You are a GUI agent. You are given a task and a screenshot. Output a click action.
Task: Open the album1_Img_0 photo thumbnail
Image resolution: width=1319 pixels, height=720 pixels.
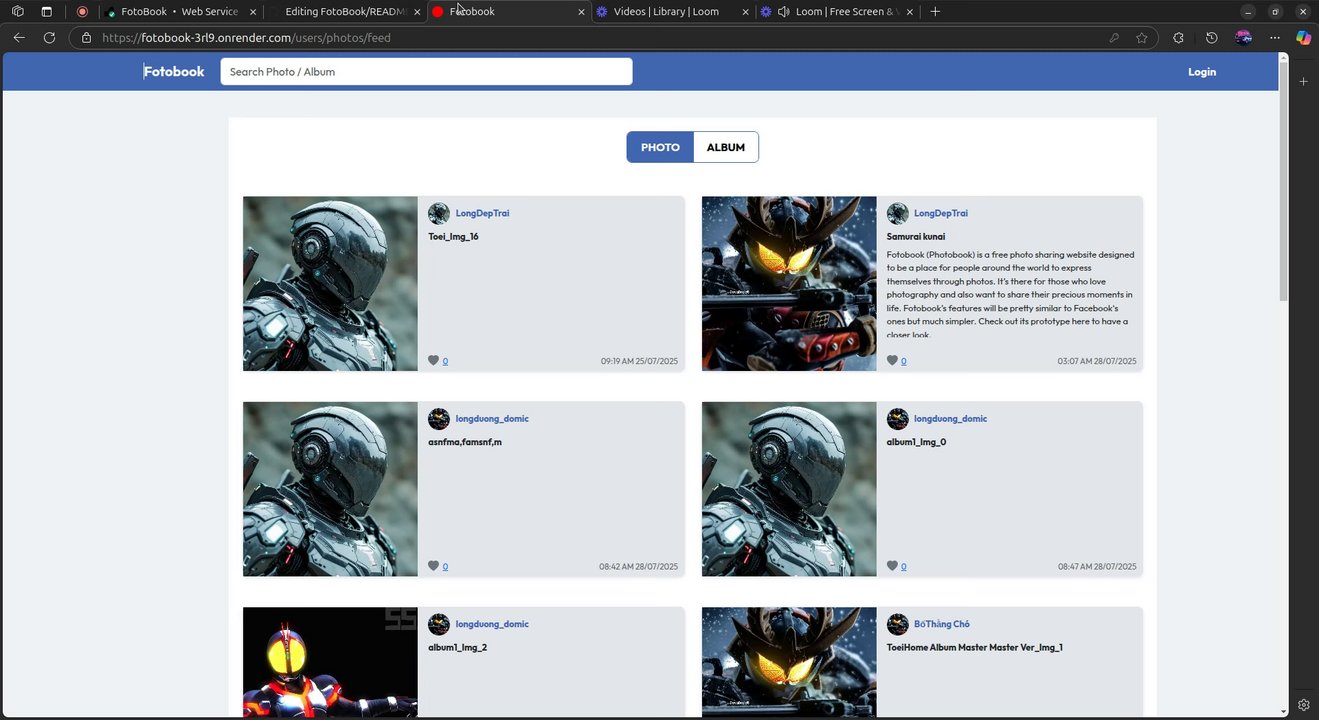pos(789,489)
